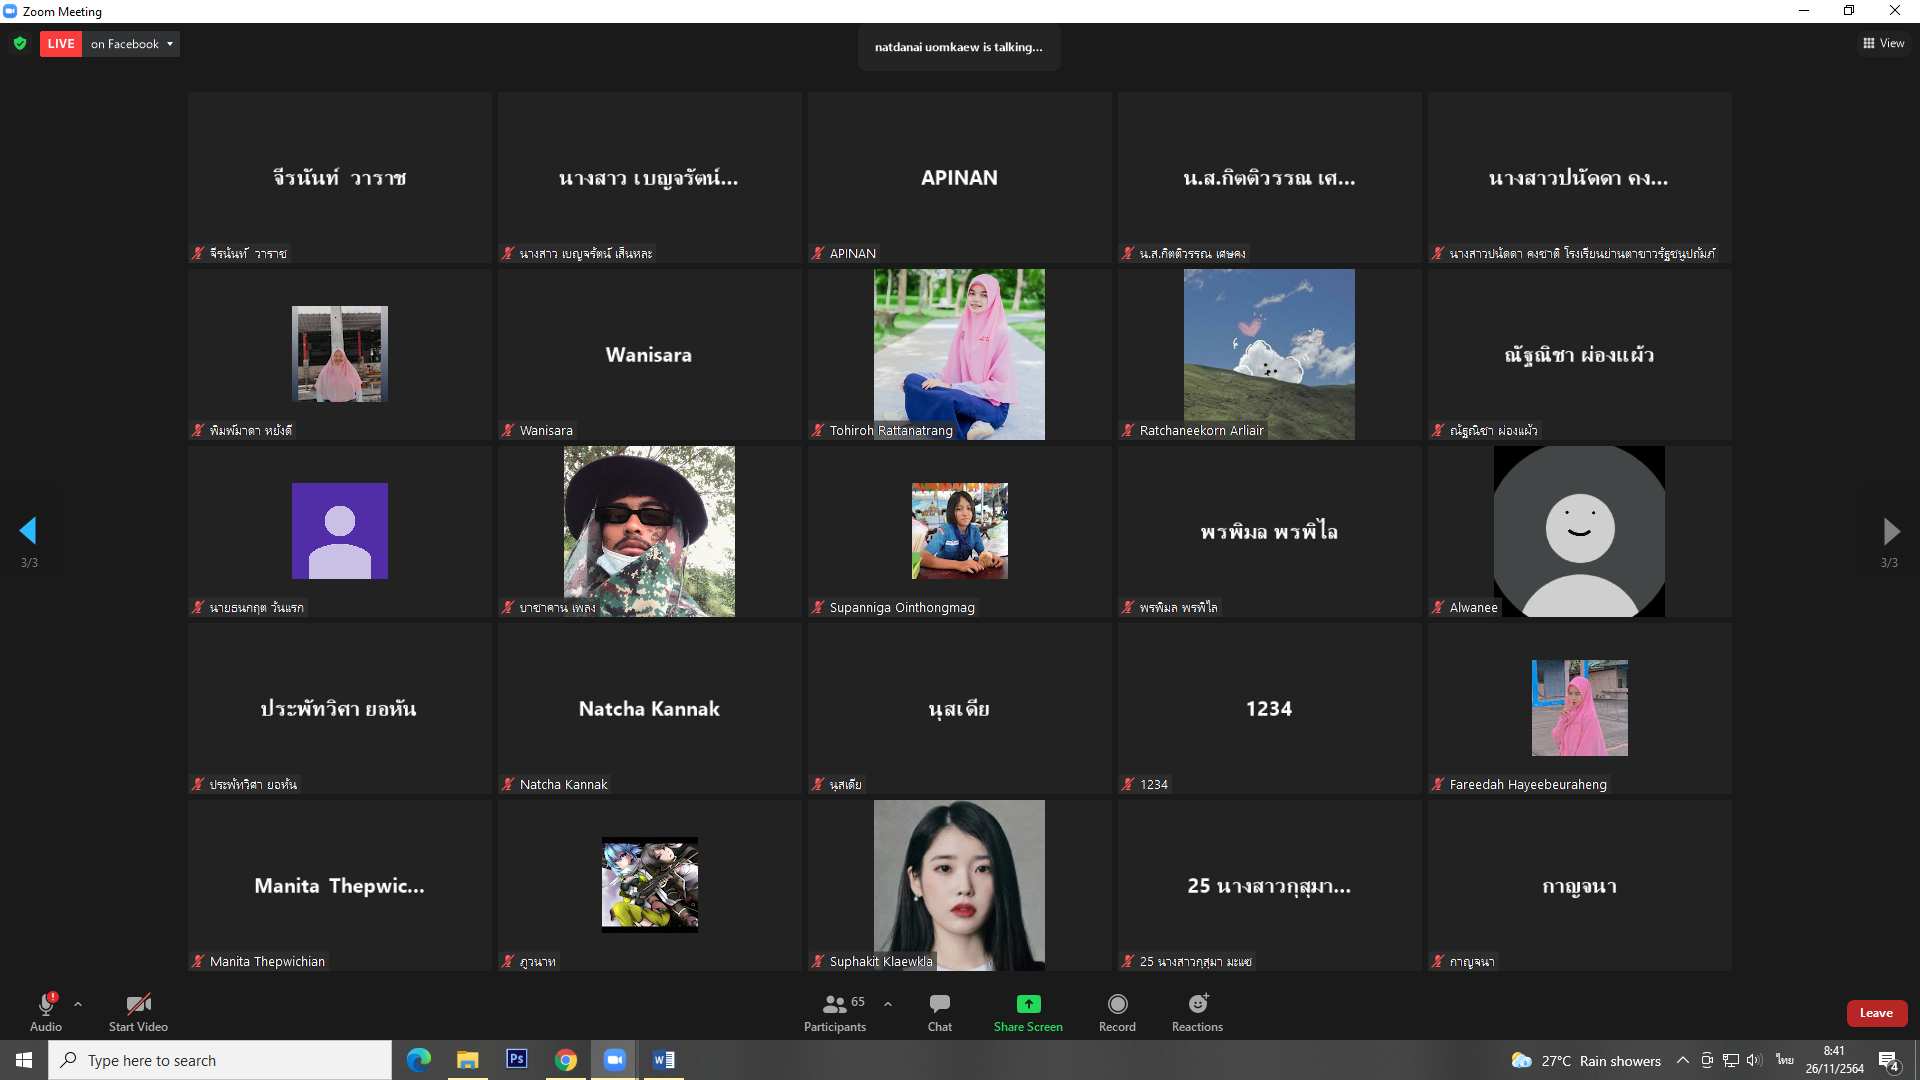Go to previous gallery page arrow

28,531
